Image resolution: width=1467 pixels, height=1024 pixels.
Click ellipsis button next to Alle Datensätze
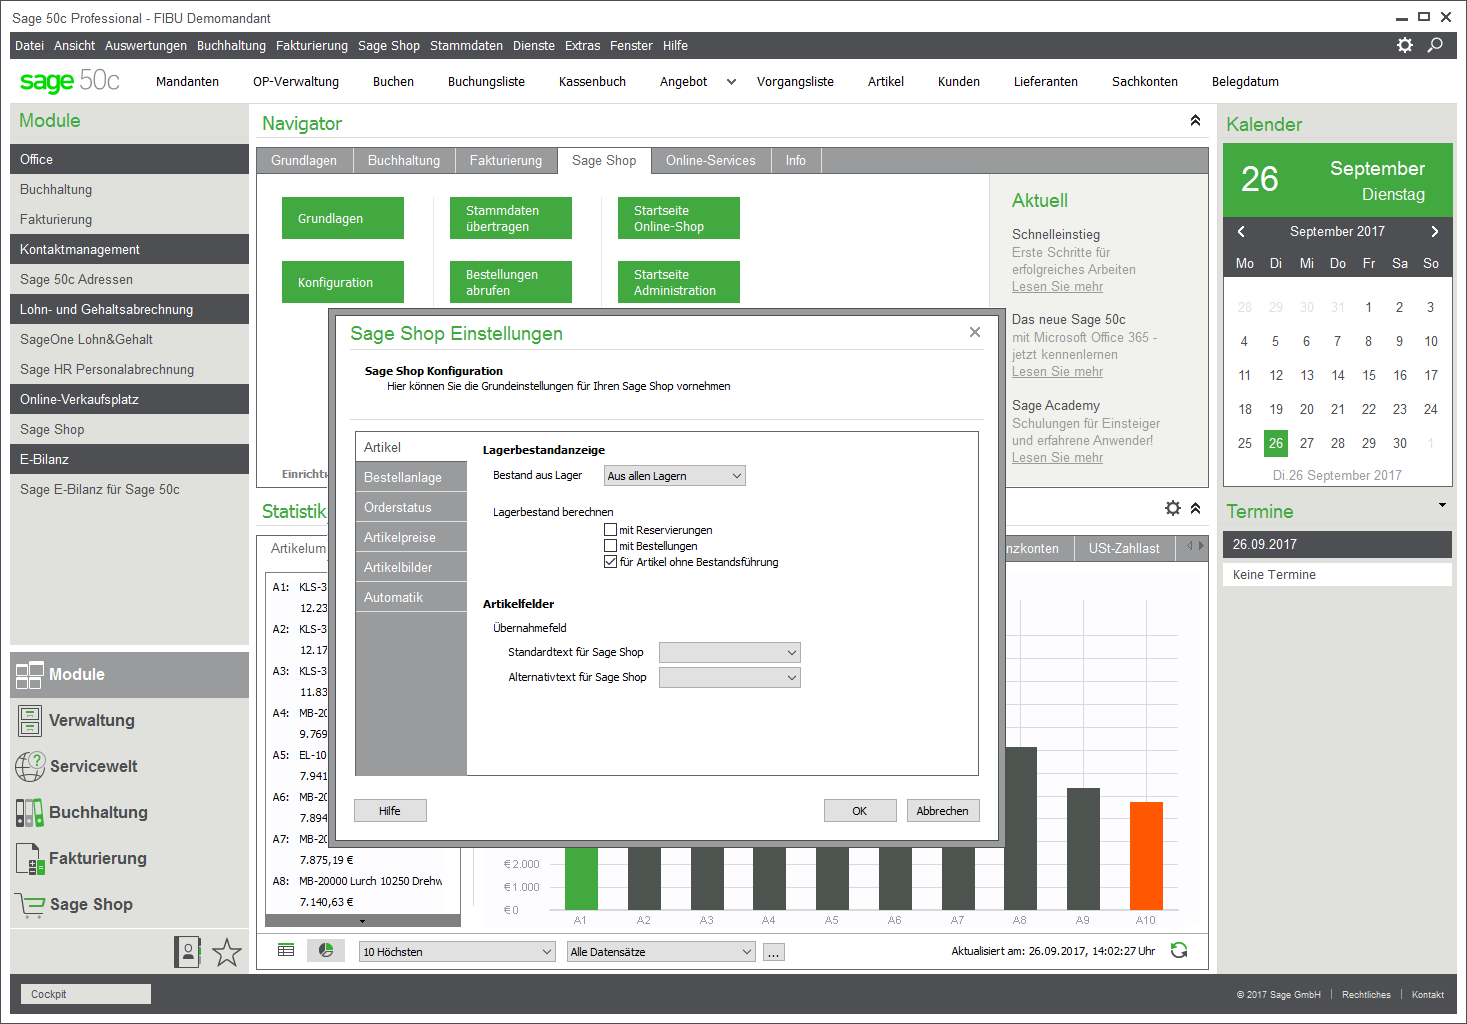774,952
